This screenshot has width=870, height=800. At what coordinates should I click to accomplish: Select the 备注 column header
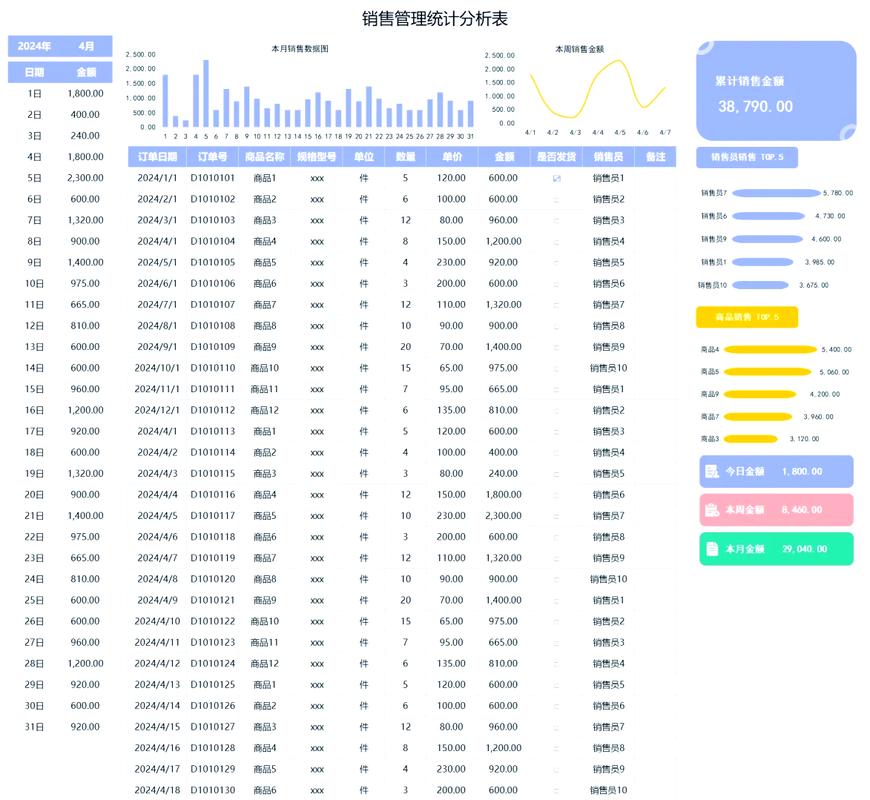pyautogui.click(x=655, y=157)
